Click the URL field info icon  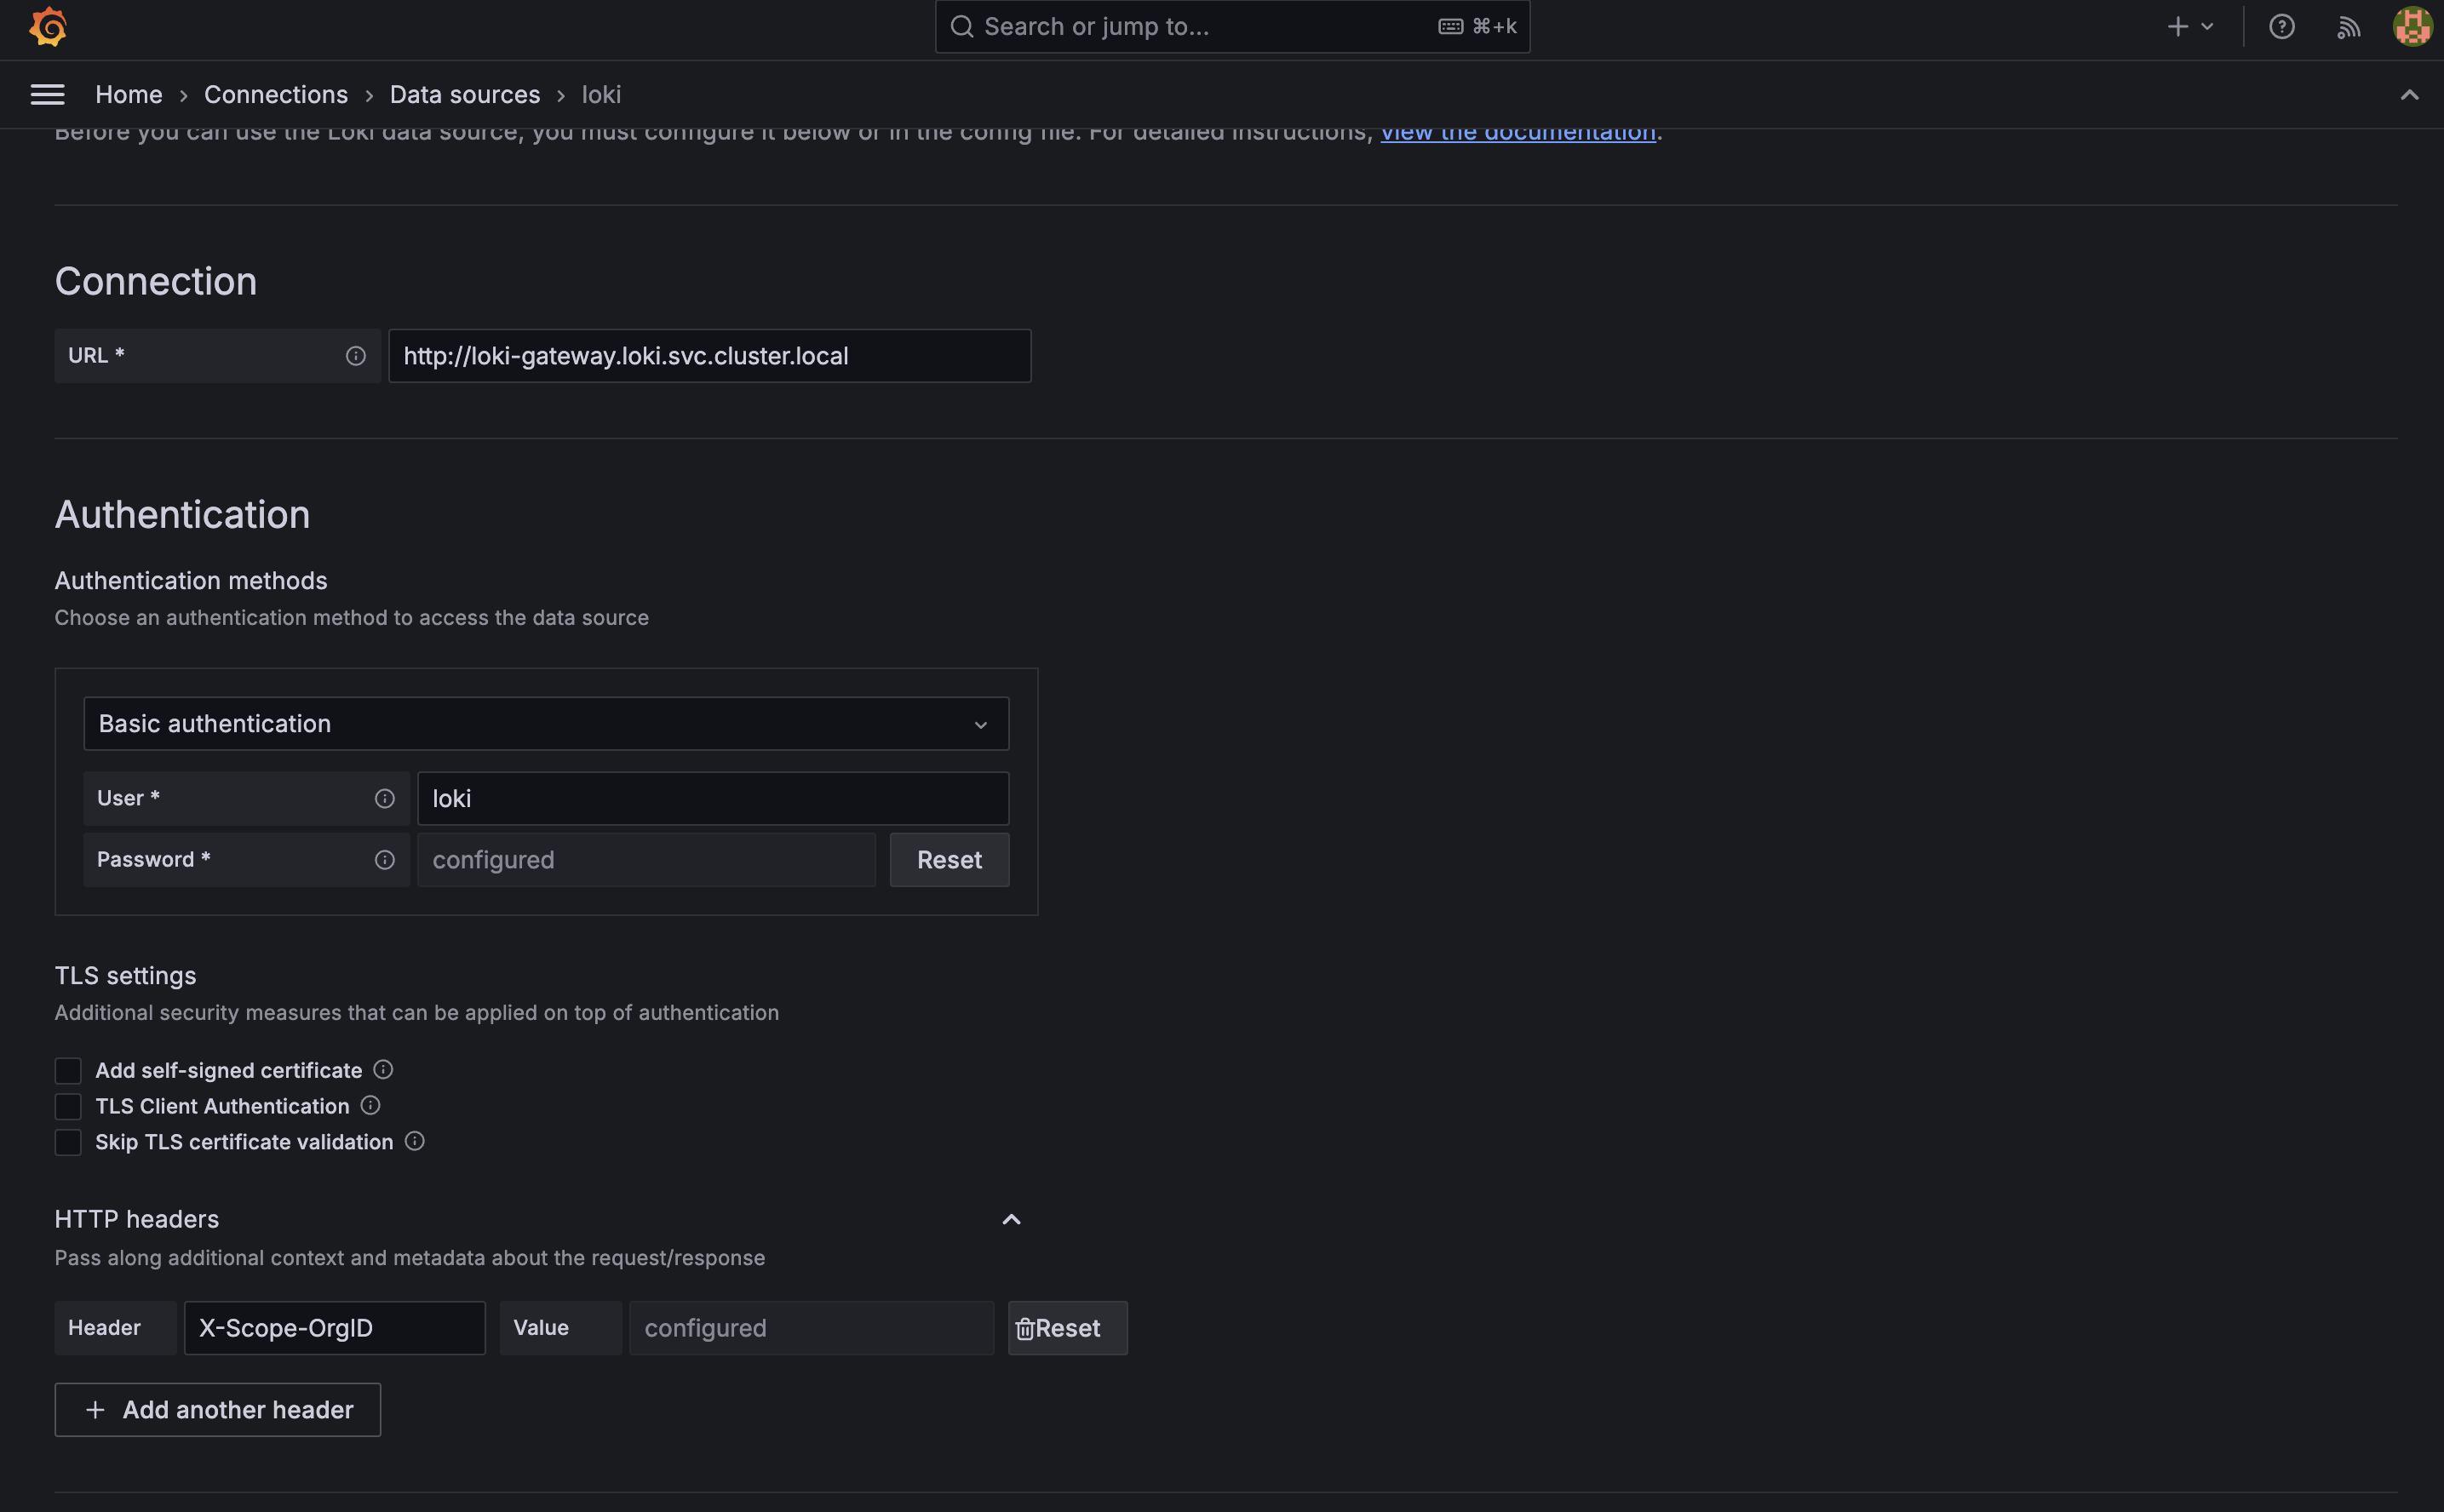[355, 356]
